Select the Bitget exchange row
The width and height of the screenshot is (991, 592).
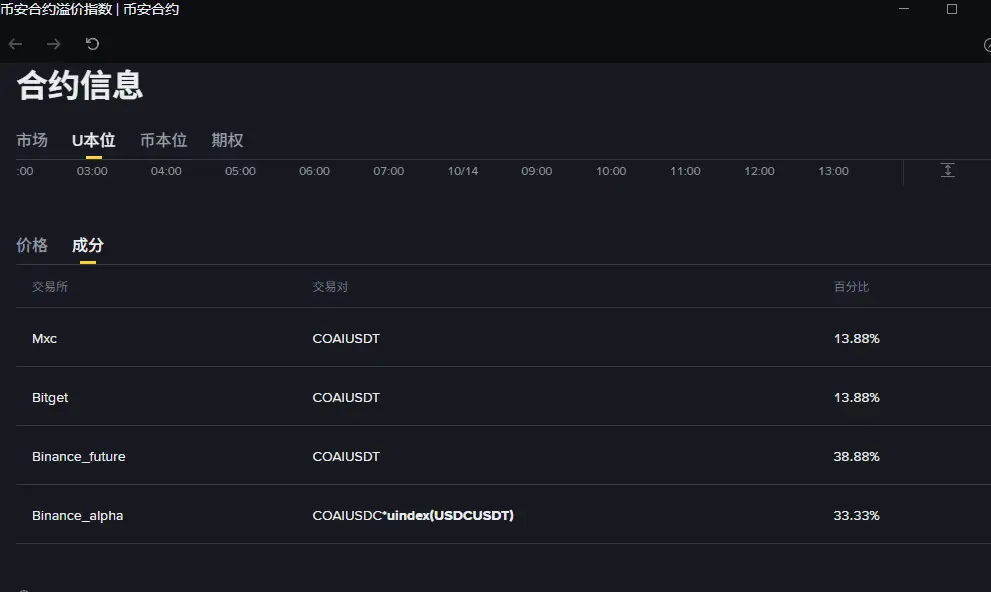50,397
